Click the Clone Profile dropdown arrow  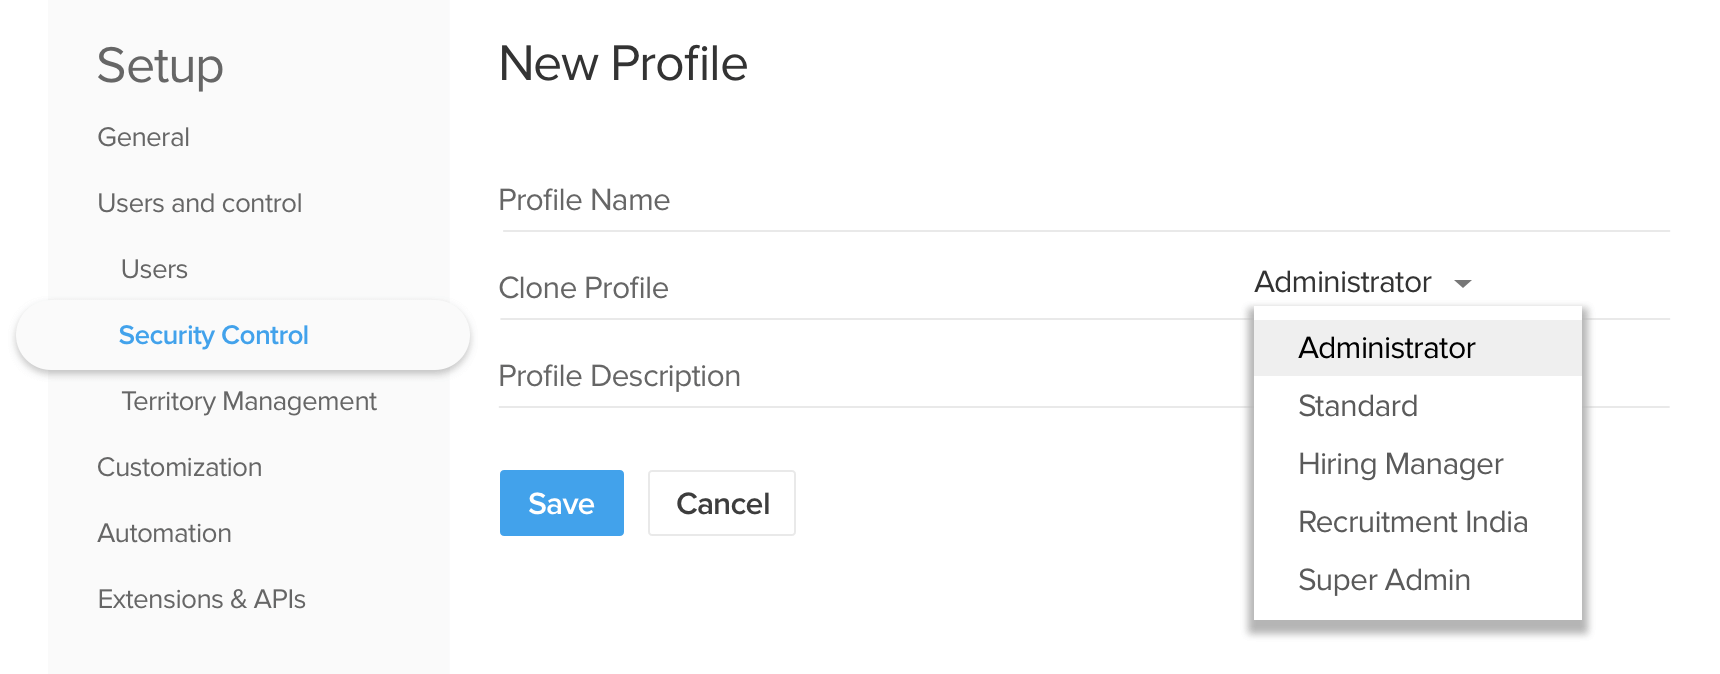[1463, 284]
